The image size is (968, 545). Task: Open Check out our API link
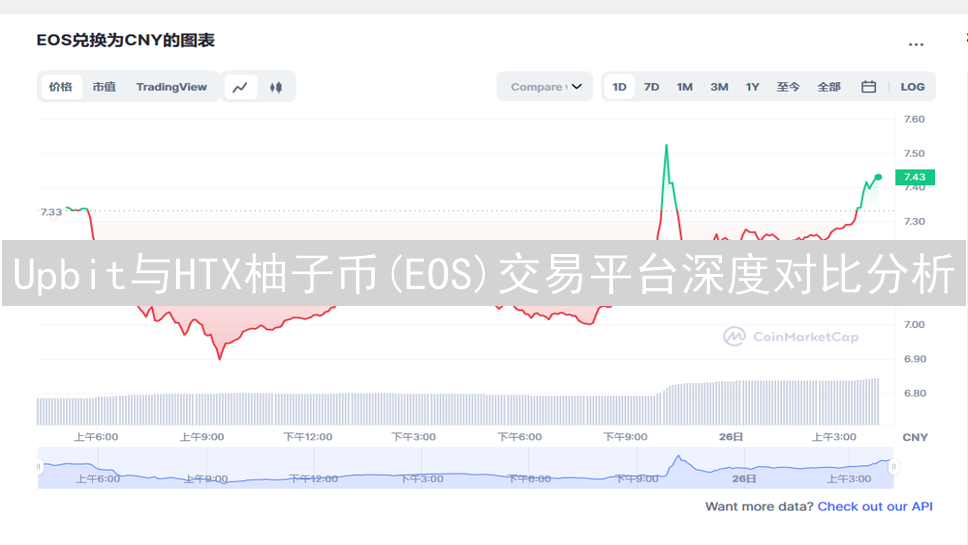[875, 506]
